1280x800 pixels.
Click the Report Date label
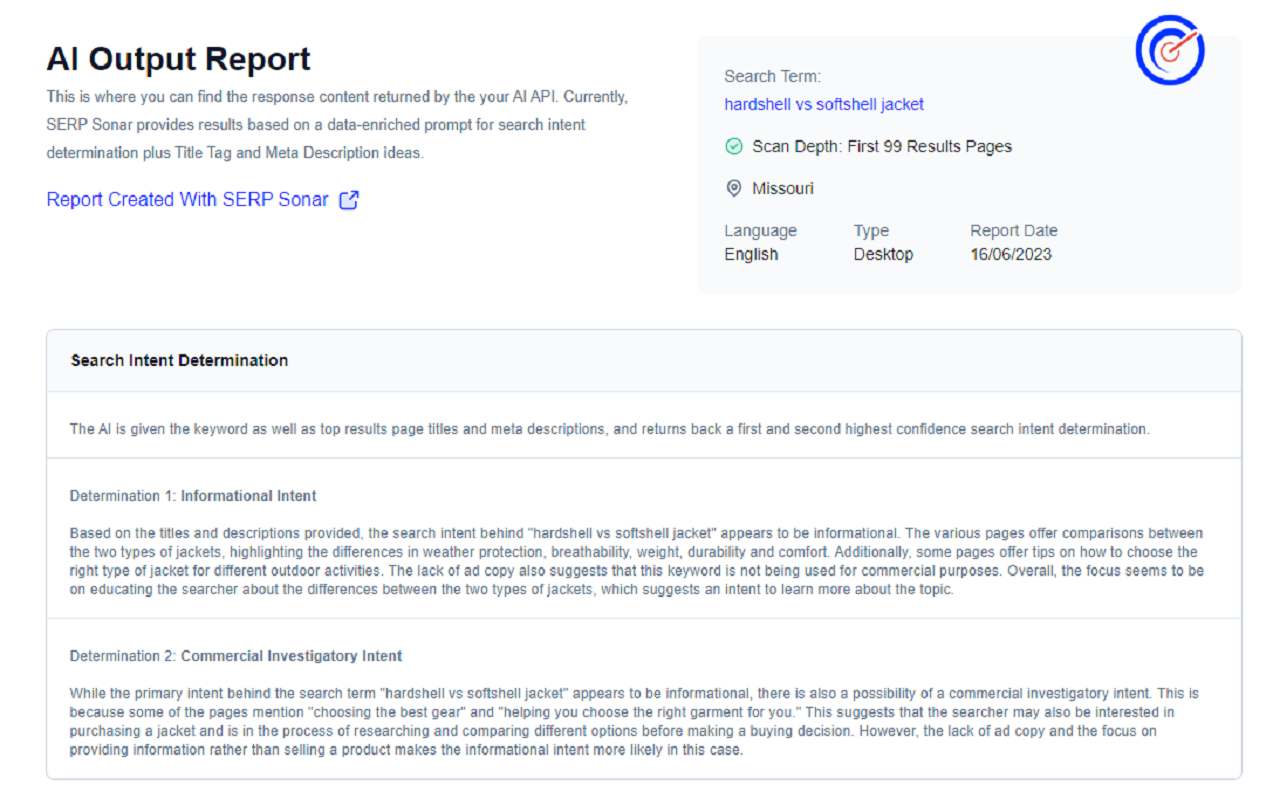(1014, 231)
